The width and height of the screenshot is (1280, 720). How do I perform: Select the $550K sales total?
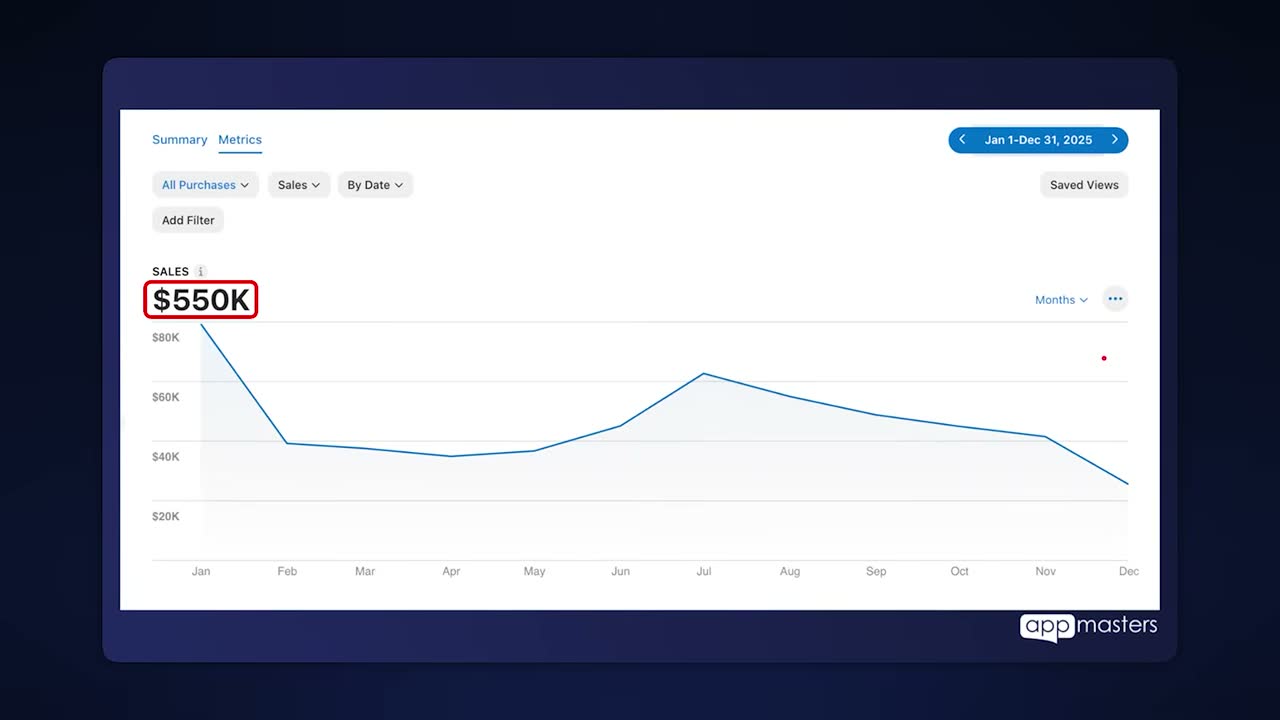click(201, 300)
